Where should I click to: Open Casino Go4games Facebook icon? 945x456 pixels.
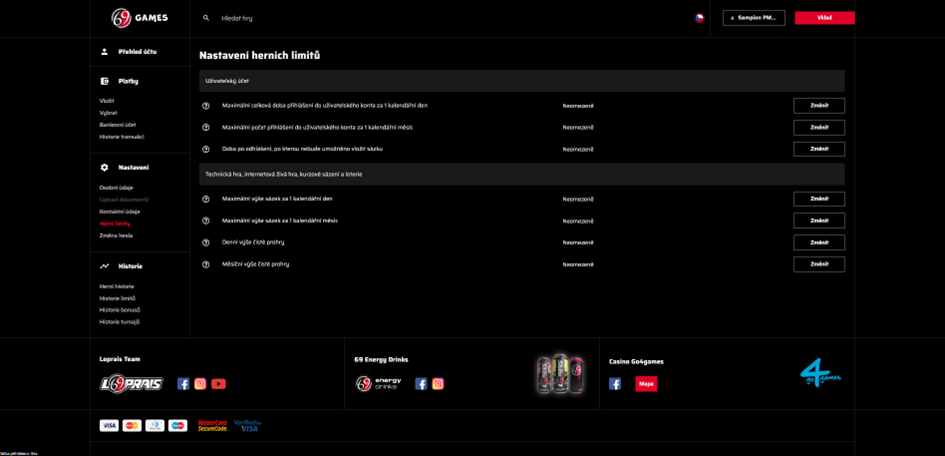pyautogui.click(x=615, y=384)
